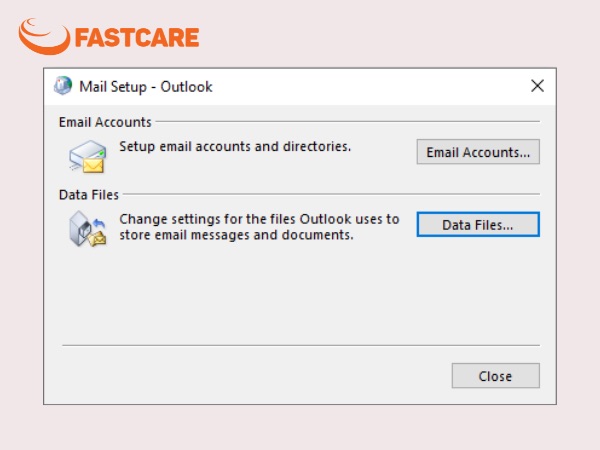
Task: Click the "Mail Setup - Outlook" title text
Action: tap(146, 87)
